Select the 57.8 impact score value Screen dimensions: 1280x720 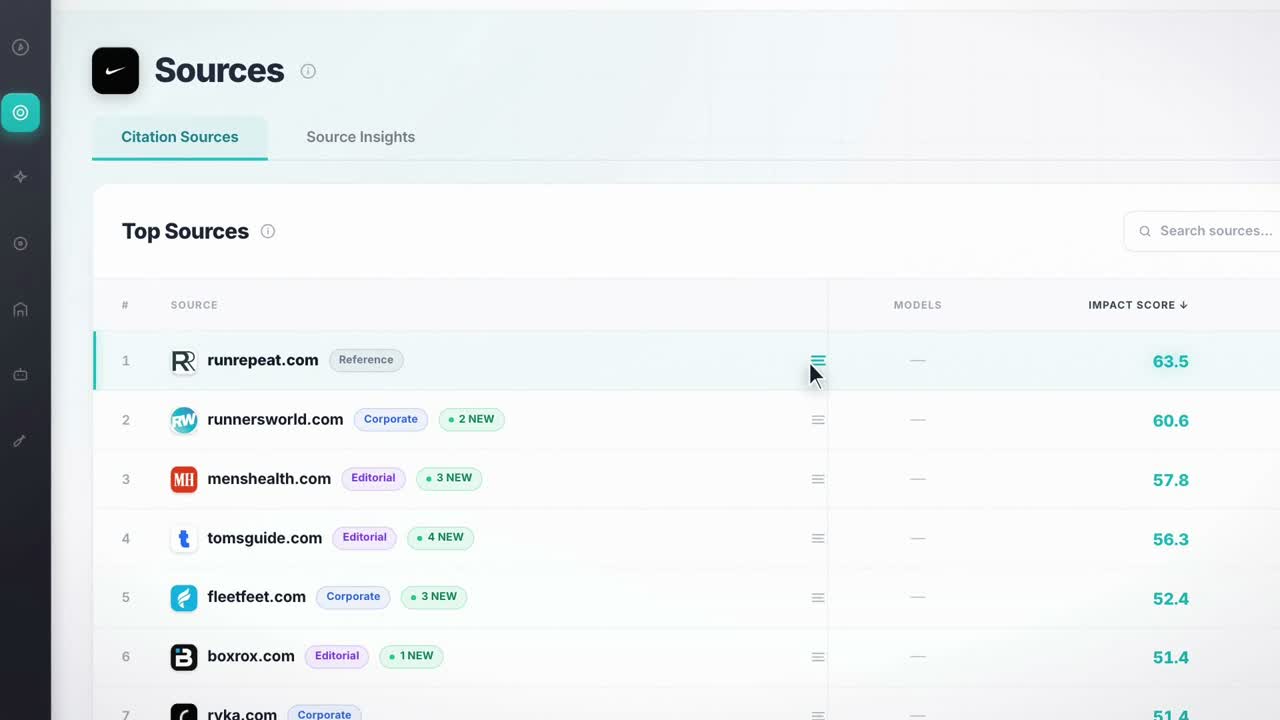click(x=1170, y=480)
